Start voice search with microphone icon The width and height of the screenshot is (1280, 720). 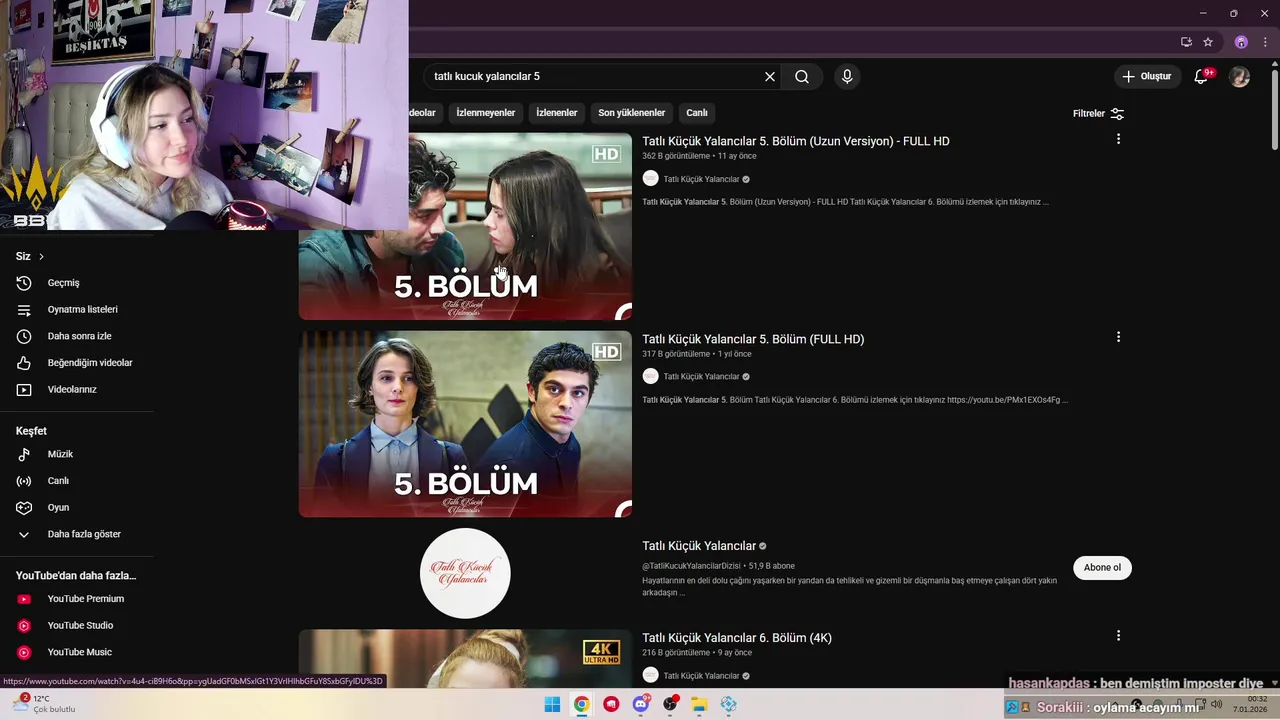(x=847, y=77)
